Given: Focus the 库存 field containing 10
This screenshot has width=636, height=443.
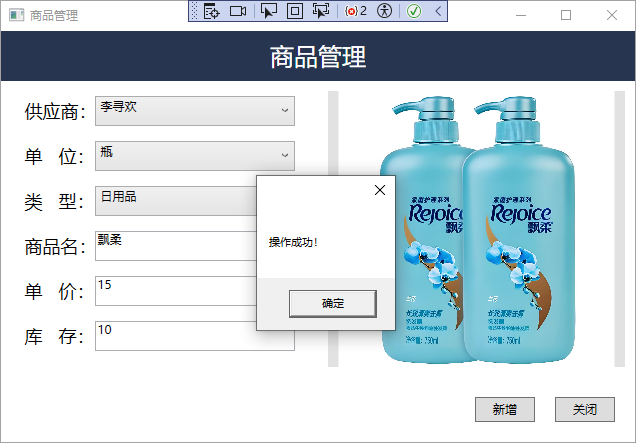Looking at the screenshot, I should [x=195, y=336].
